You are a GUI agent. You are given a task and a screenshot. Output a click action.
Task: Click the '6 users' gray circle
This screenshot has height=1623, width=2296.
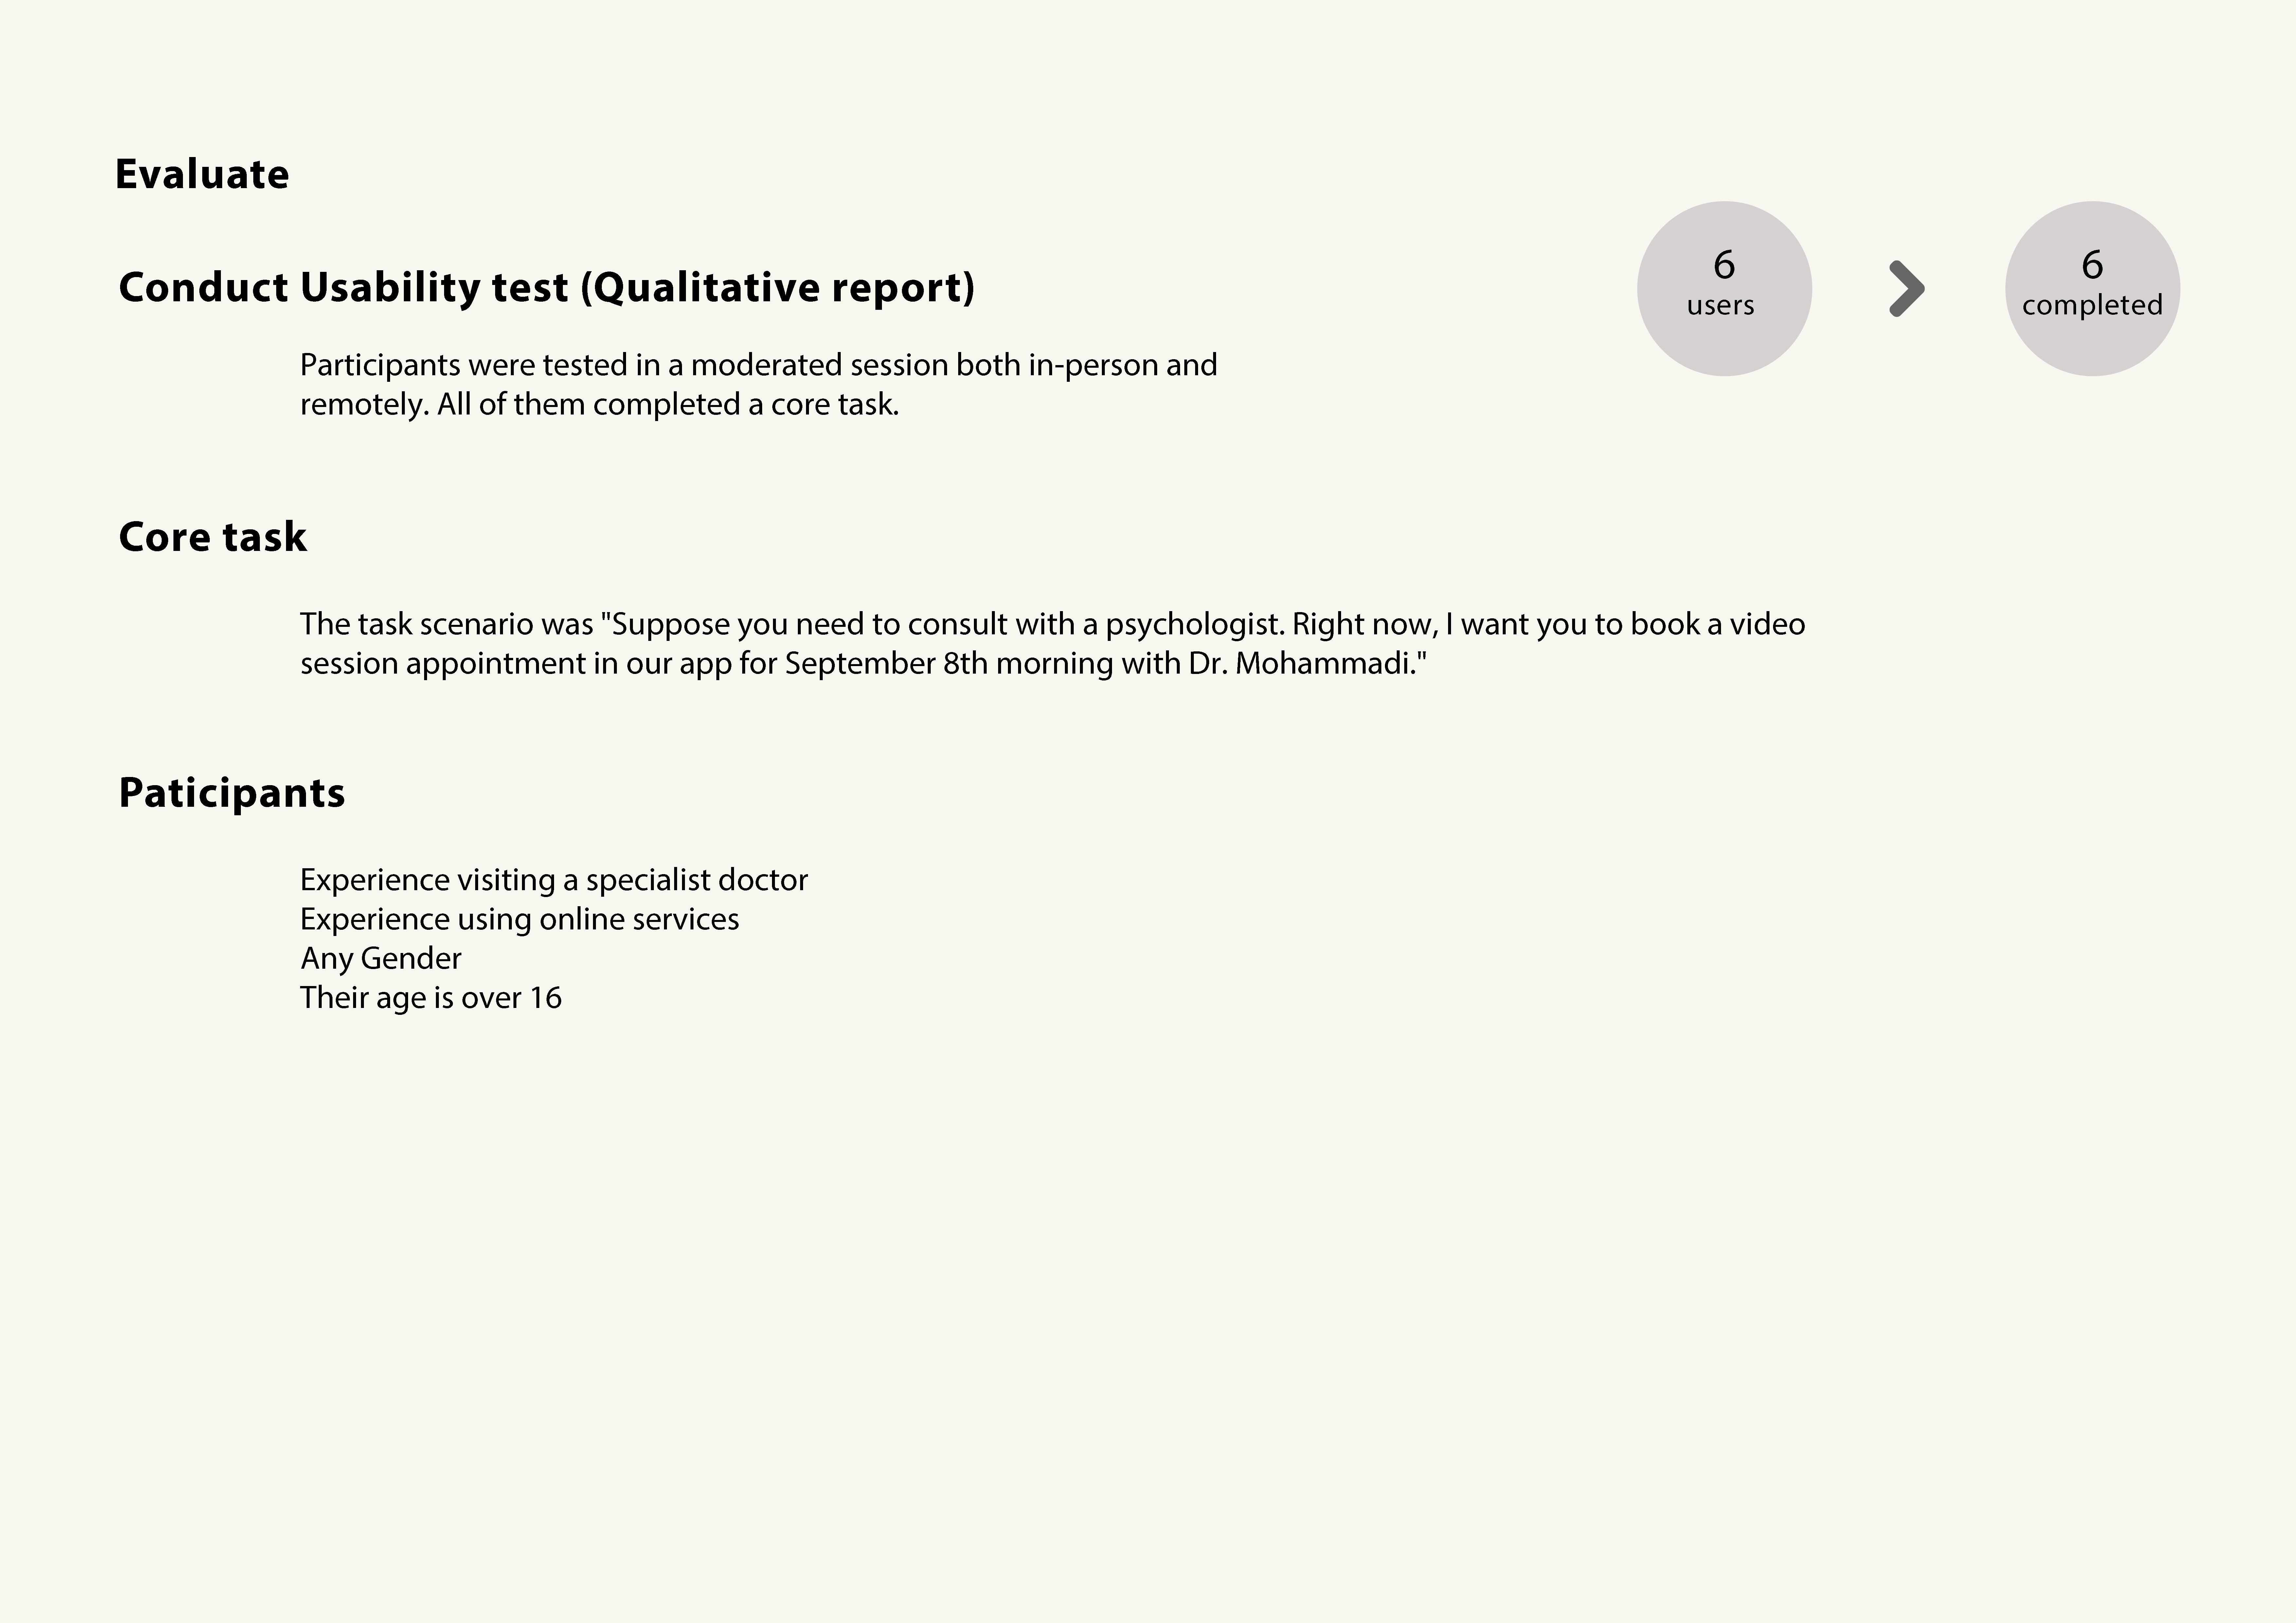pyautogui.click(x=1724, y=289)
